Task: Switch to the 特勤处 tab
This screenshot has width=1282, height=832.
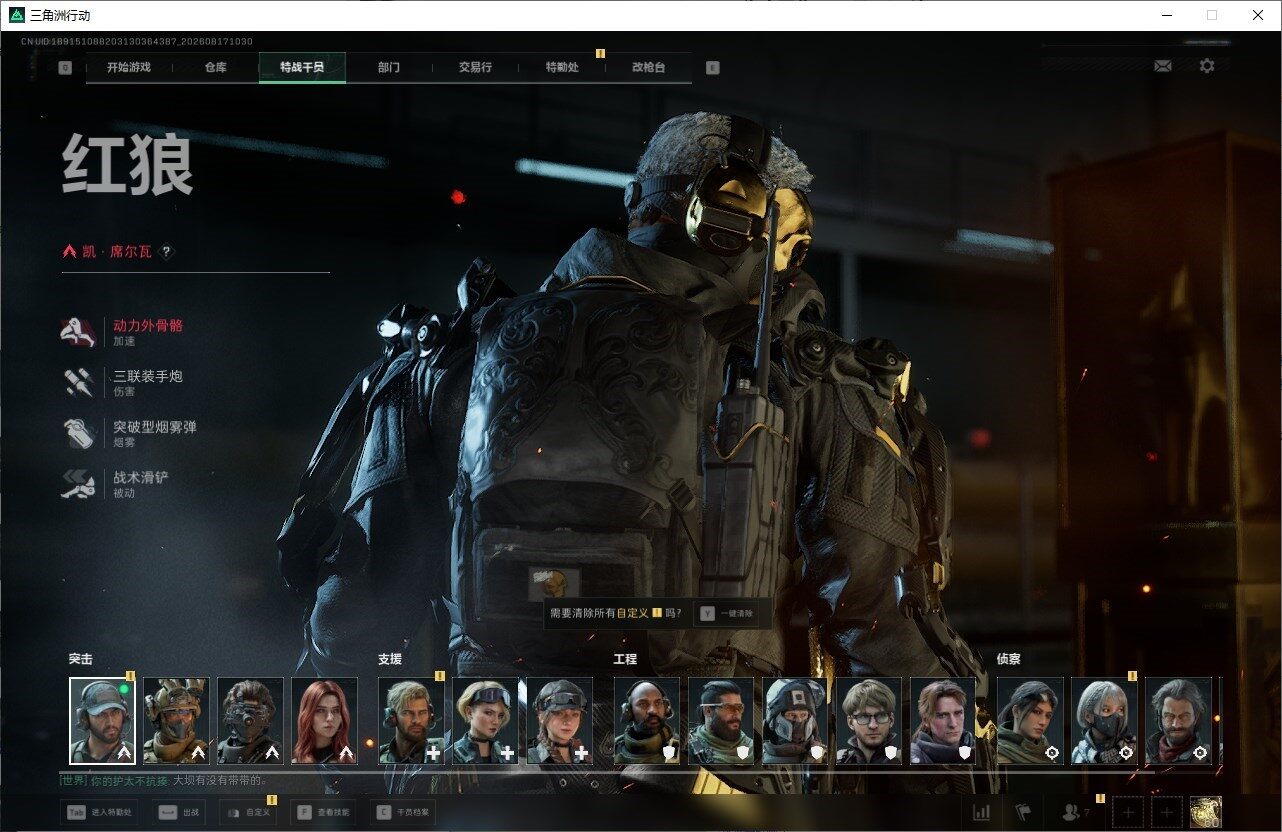Action: [562, 68]
